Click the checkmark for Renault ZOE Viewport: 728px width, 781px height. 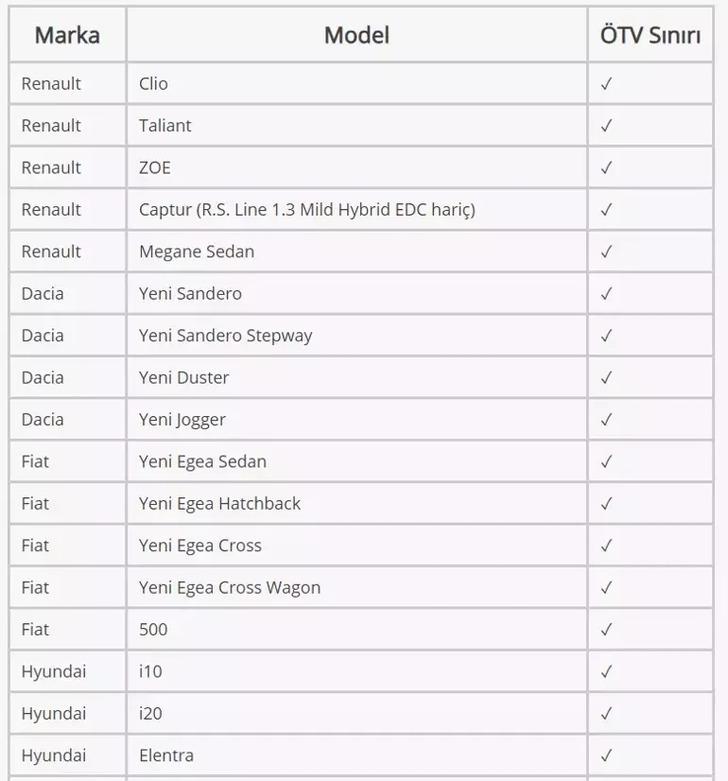606,168
